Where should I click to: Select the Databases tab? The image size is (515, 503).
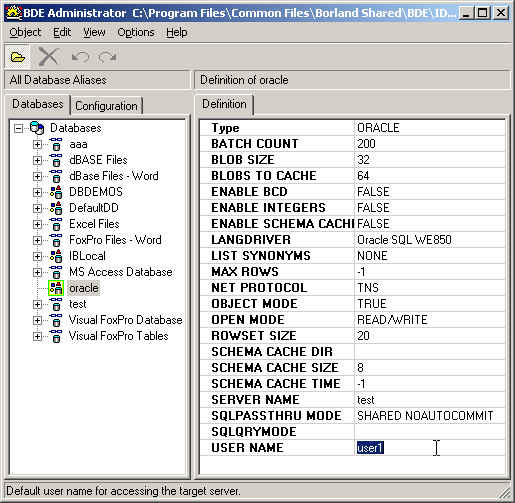point(38,104)
